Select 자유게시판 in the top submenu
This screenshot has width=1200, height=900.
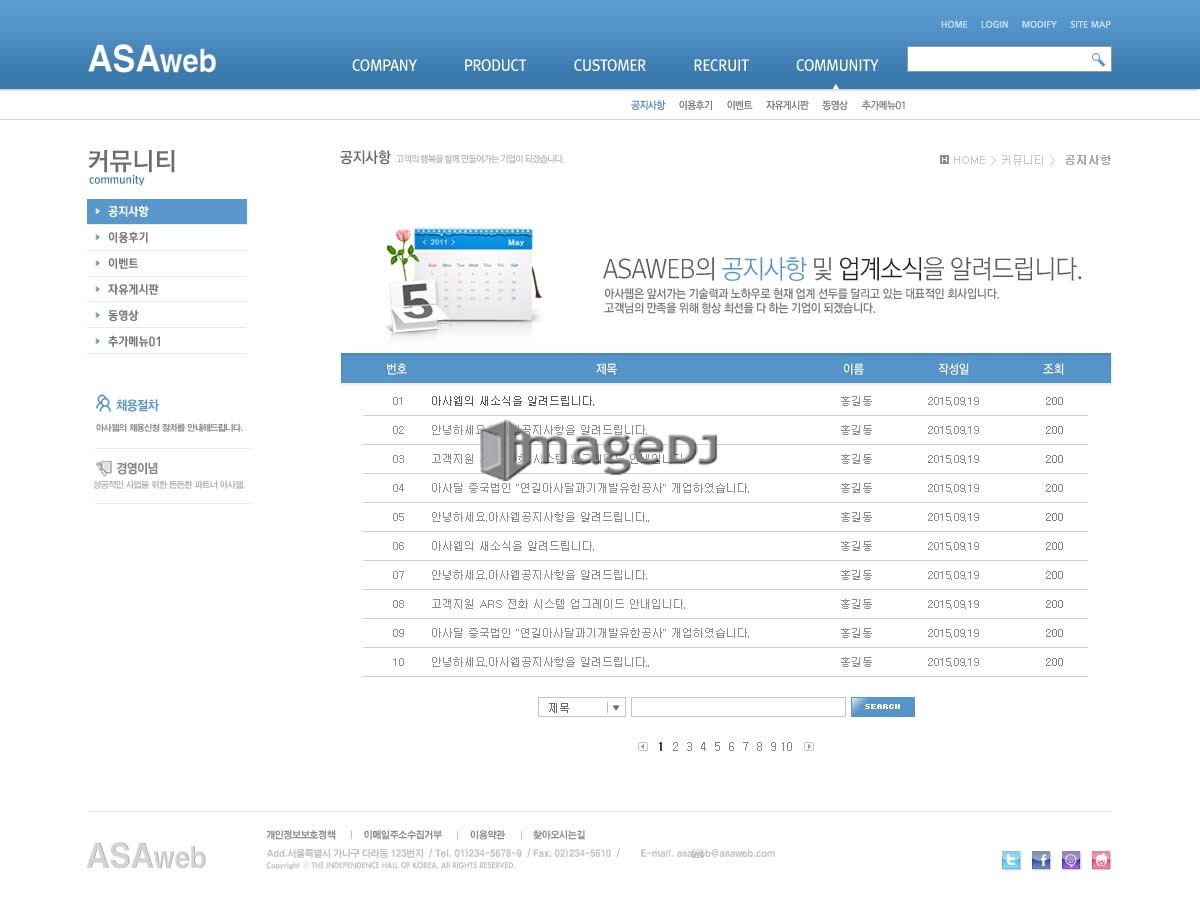(787, 105)
